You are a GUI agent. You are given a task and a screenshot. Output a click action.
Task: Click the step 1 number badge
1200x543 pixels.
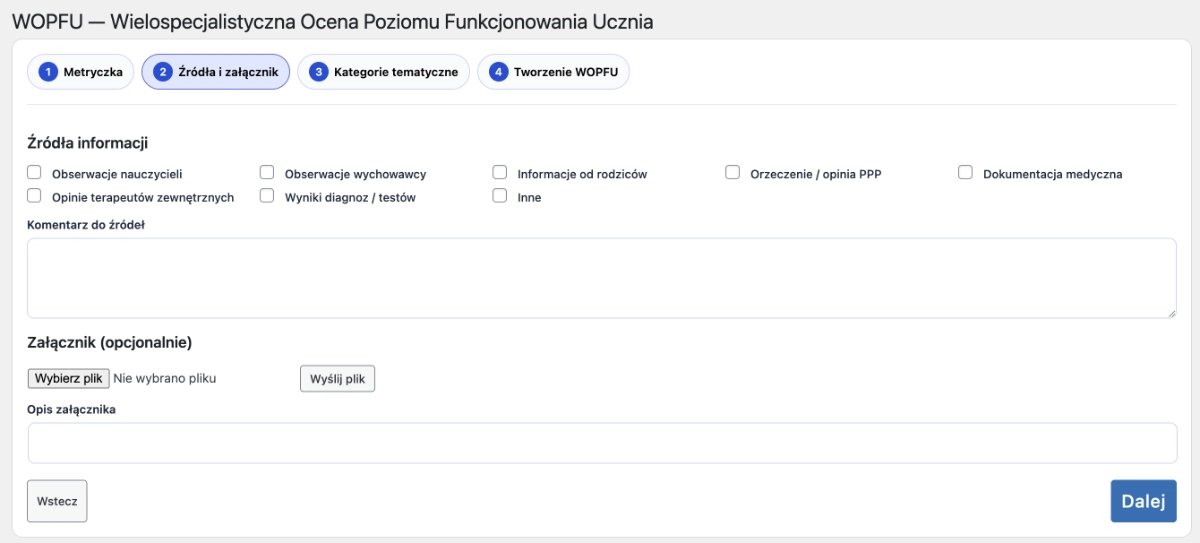[47, 72]
